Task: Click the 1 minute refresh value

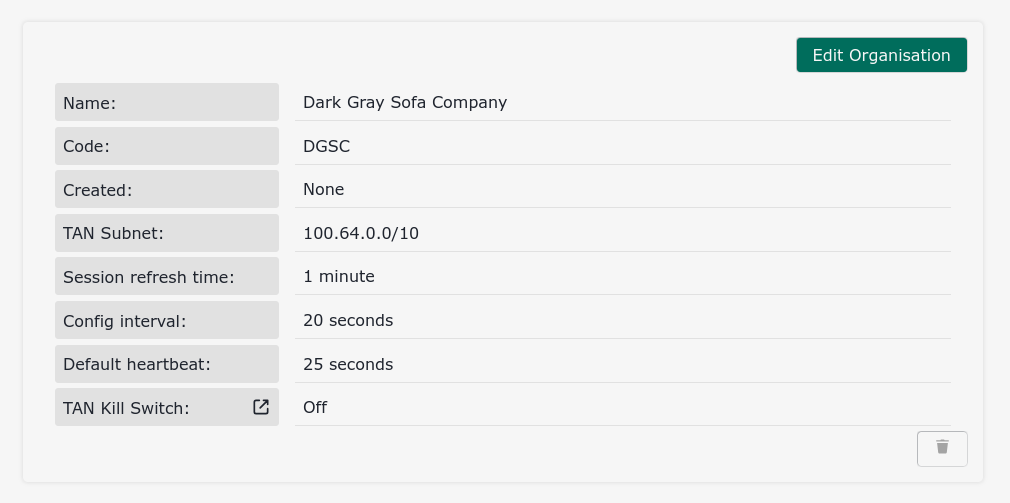Action: [339, 277]
